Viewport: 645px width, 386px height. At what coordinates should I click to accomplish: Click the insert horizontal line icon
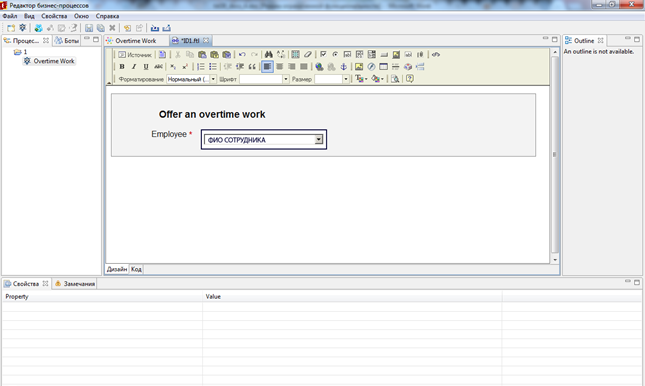395,66
